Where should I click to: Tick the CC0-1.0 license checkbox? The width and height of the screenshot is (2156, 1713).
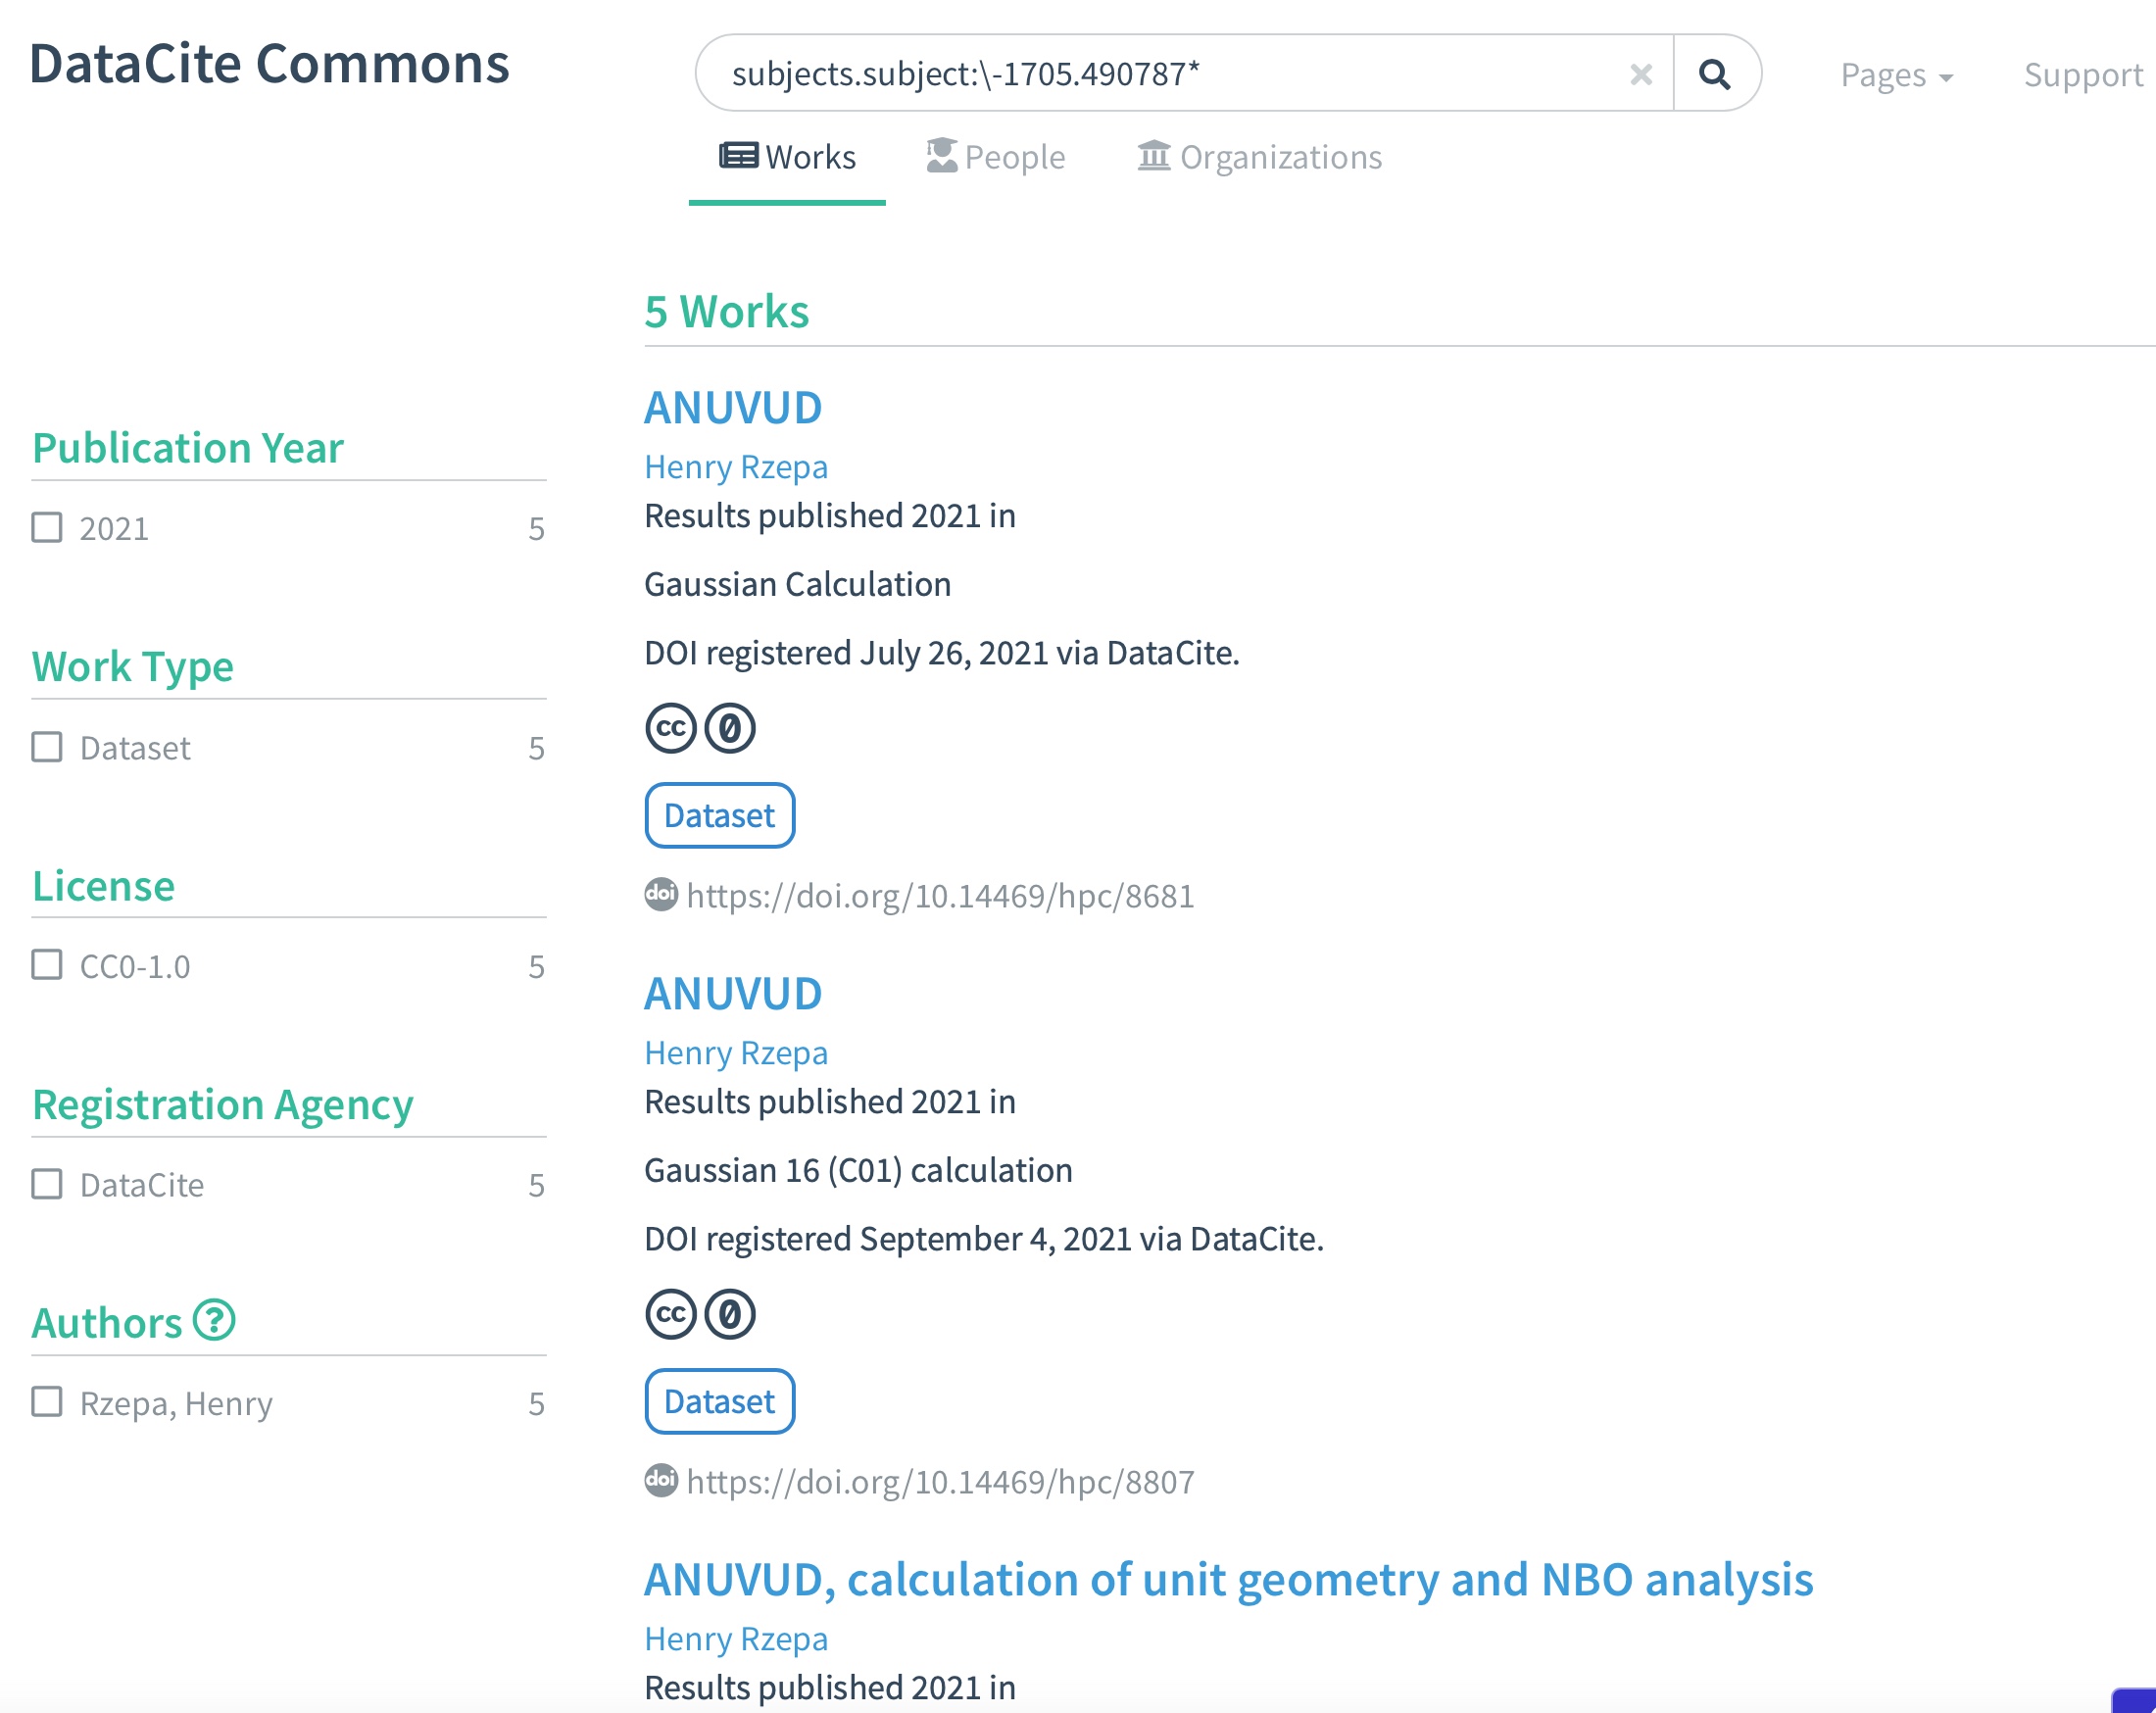[x=47, y=965]
